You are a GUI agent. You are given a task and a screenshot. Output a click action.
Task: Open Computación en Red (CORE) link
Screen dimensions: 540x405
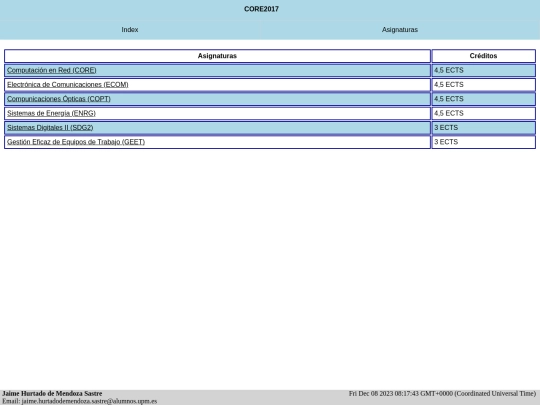(52, 70)
